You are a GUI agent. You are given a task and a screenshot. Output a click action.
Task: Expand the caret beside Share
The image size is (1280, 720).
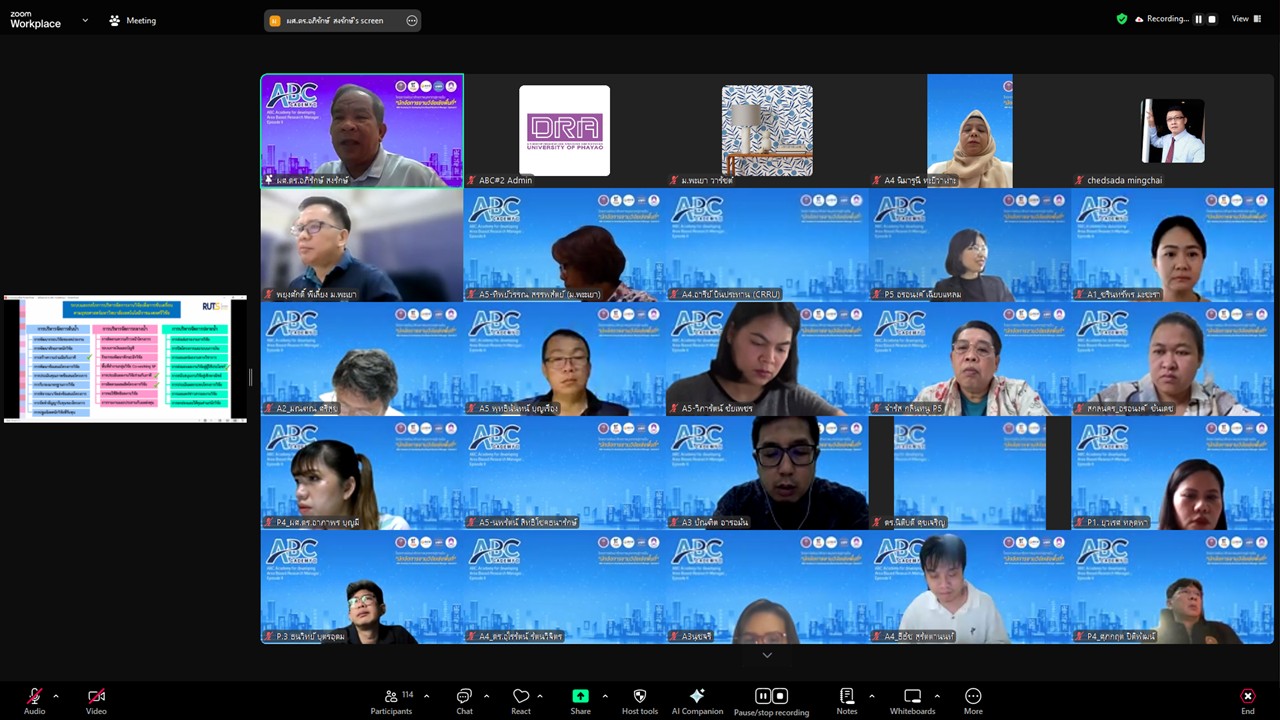click(605, 696)
